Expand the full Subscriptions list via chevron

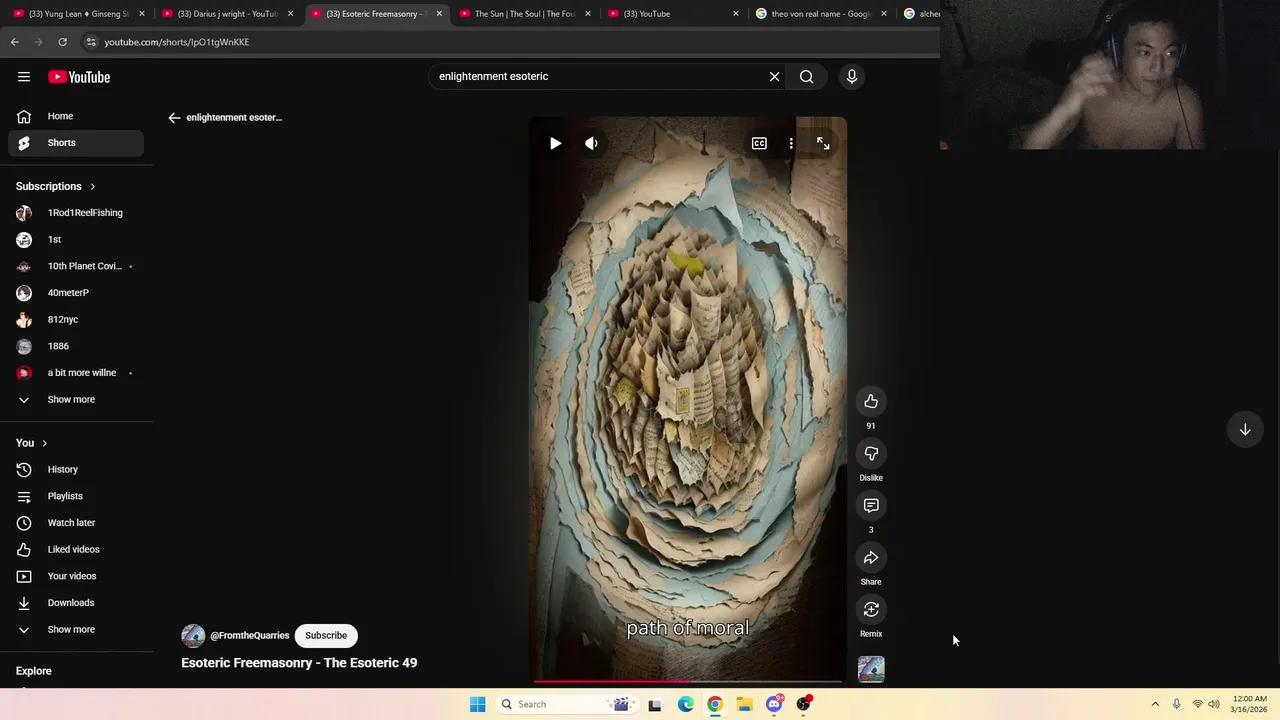pyautogui.click(x=92, y=186)
